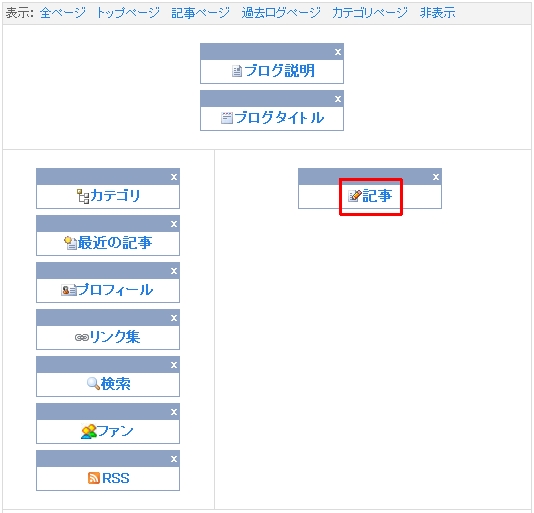Image resolution: width=534 pixels, height=513 pixels.
Task: Click the people icon beside ファン
Action: click(x=89, y=431)
